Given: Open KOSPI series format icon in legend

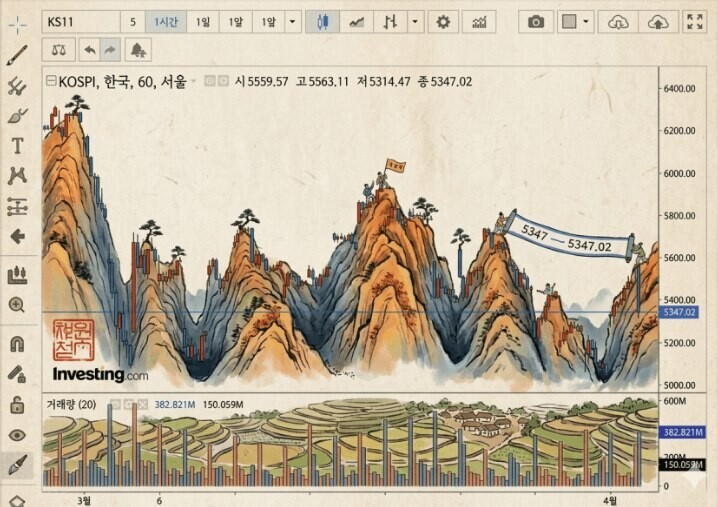Looking at the screenshot, I should coord(223,82).
